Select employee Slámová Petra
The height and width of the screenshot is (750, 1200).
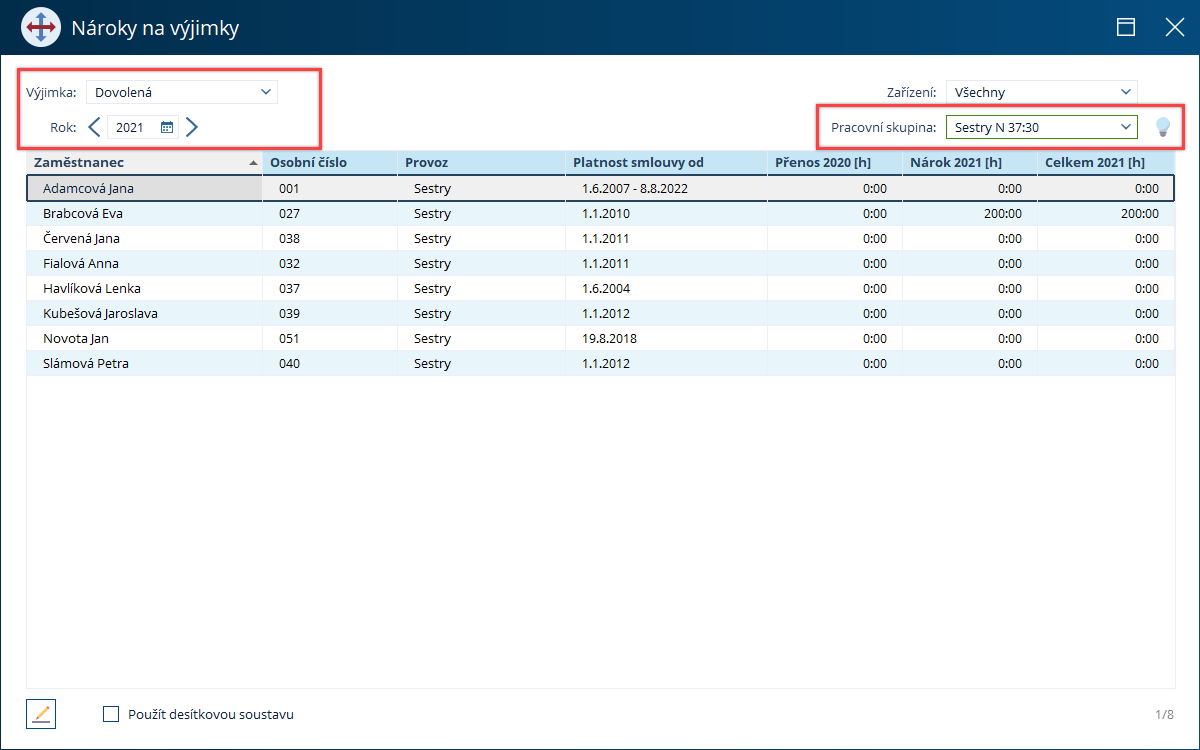[86, 363]
